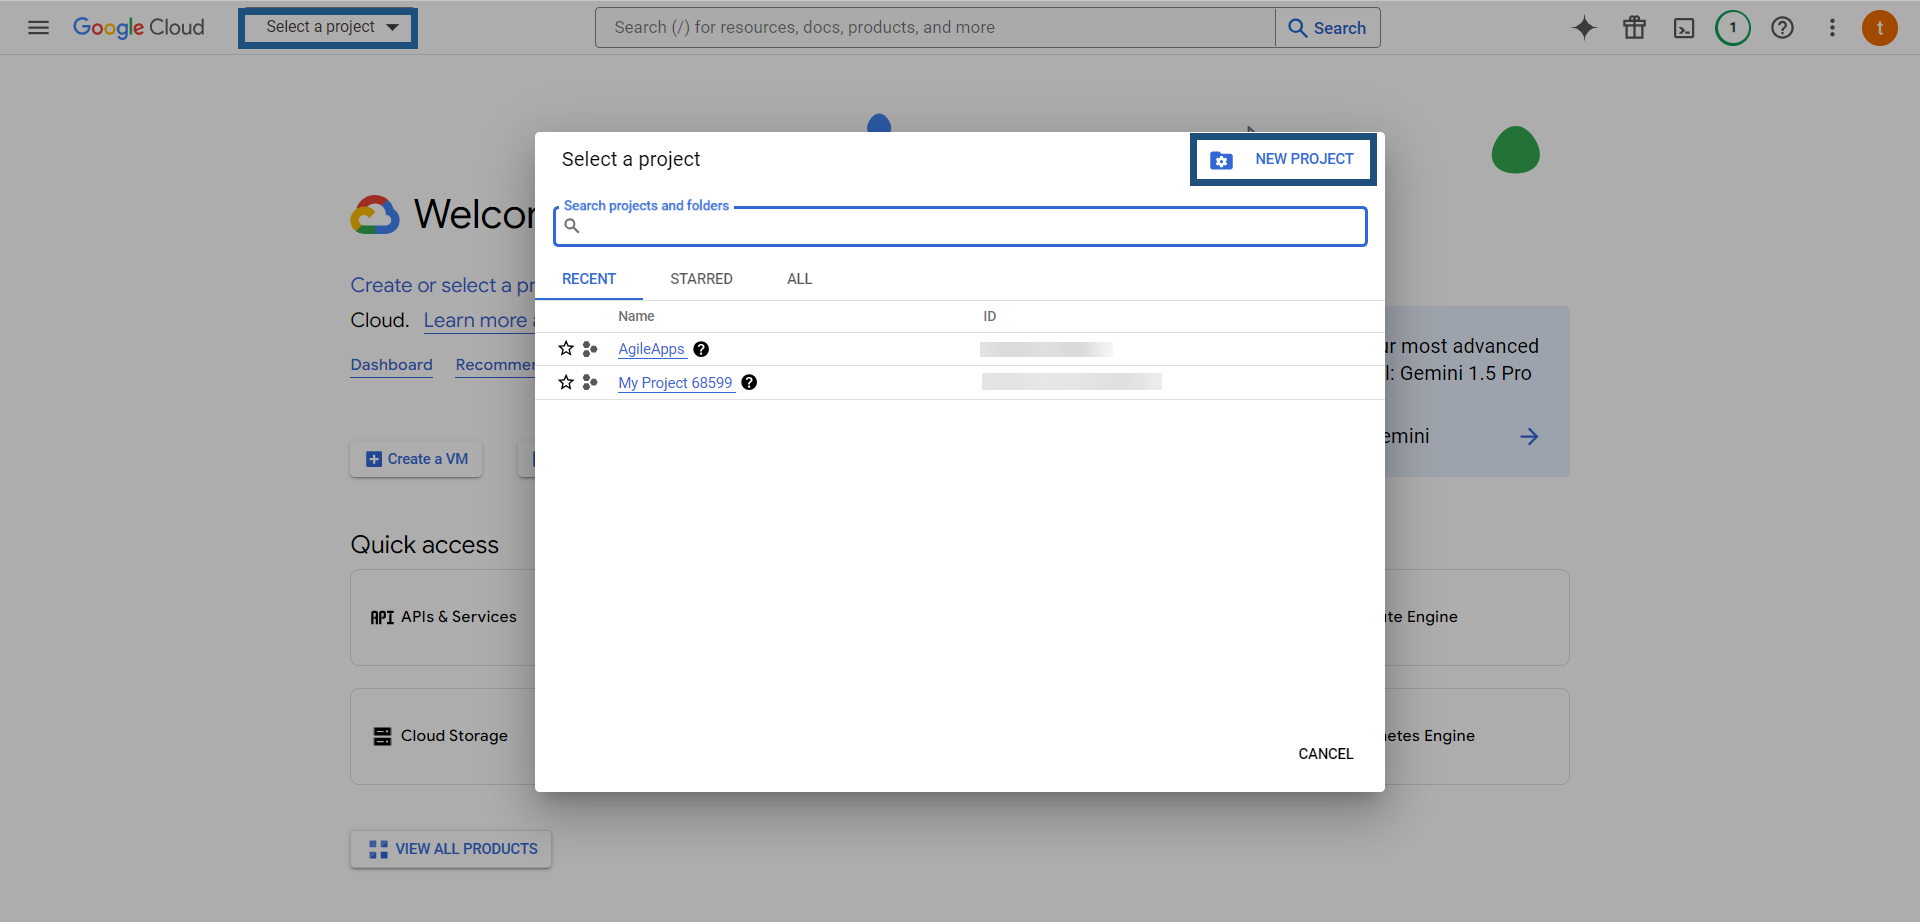Switch to the RECENT tab
Screen dimensions: 1920x922
pyautogui.click(x=589, y=279)
